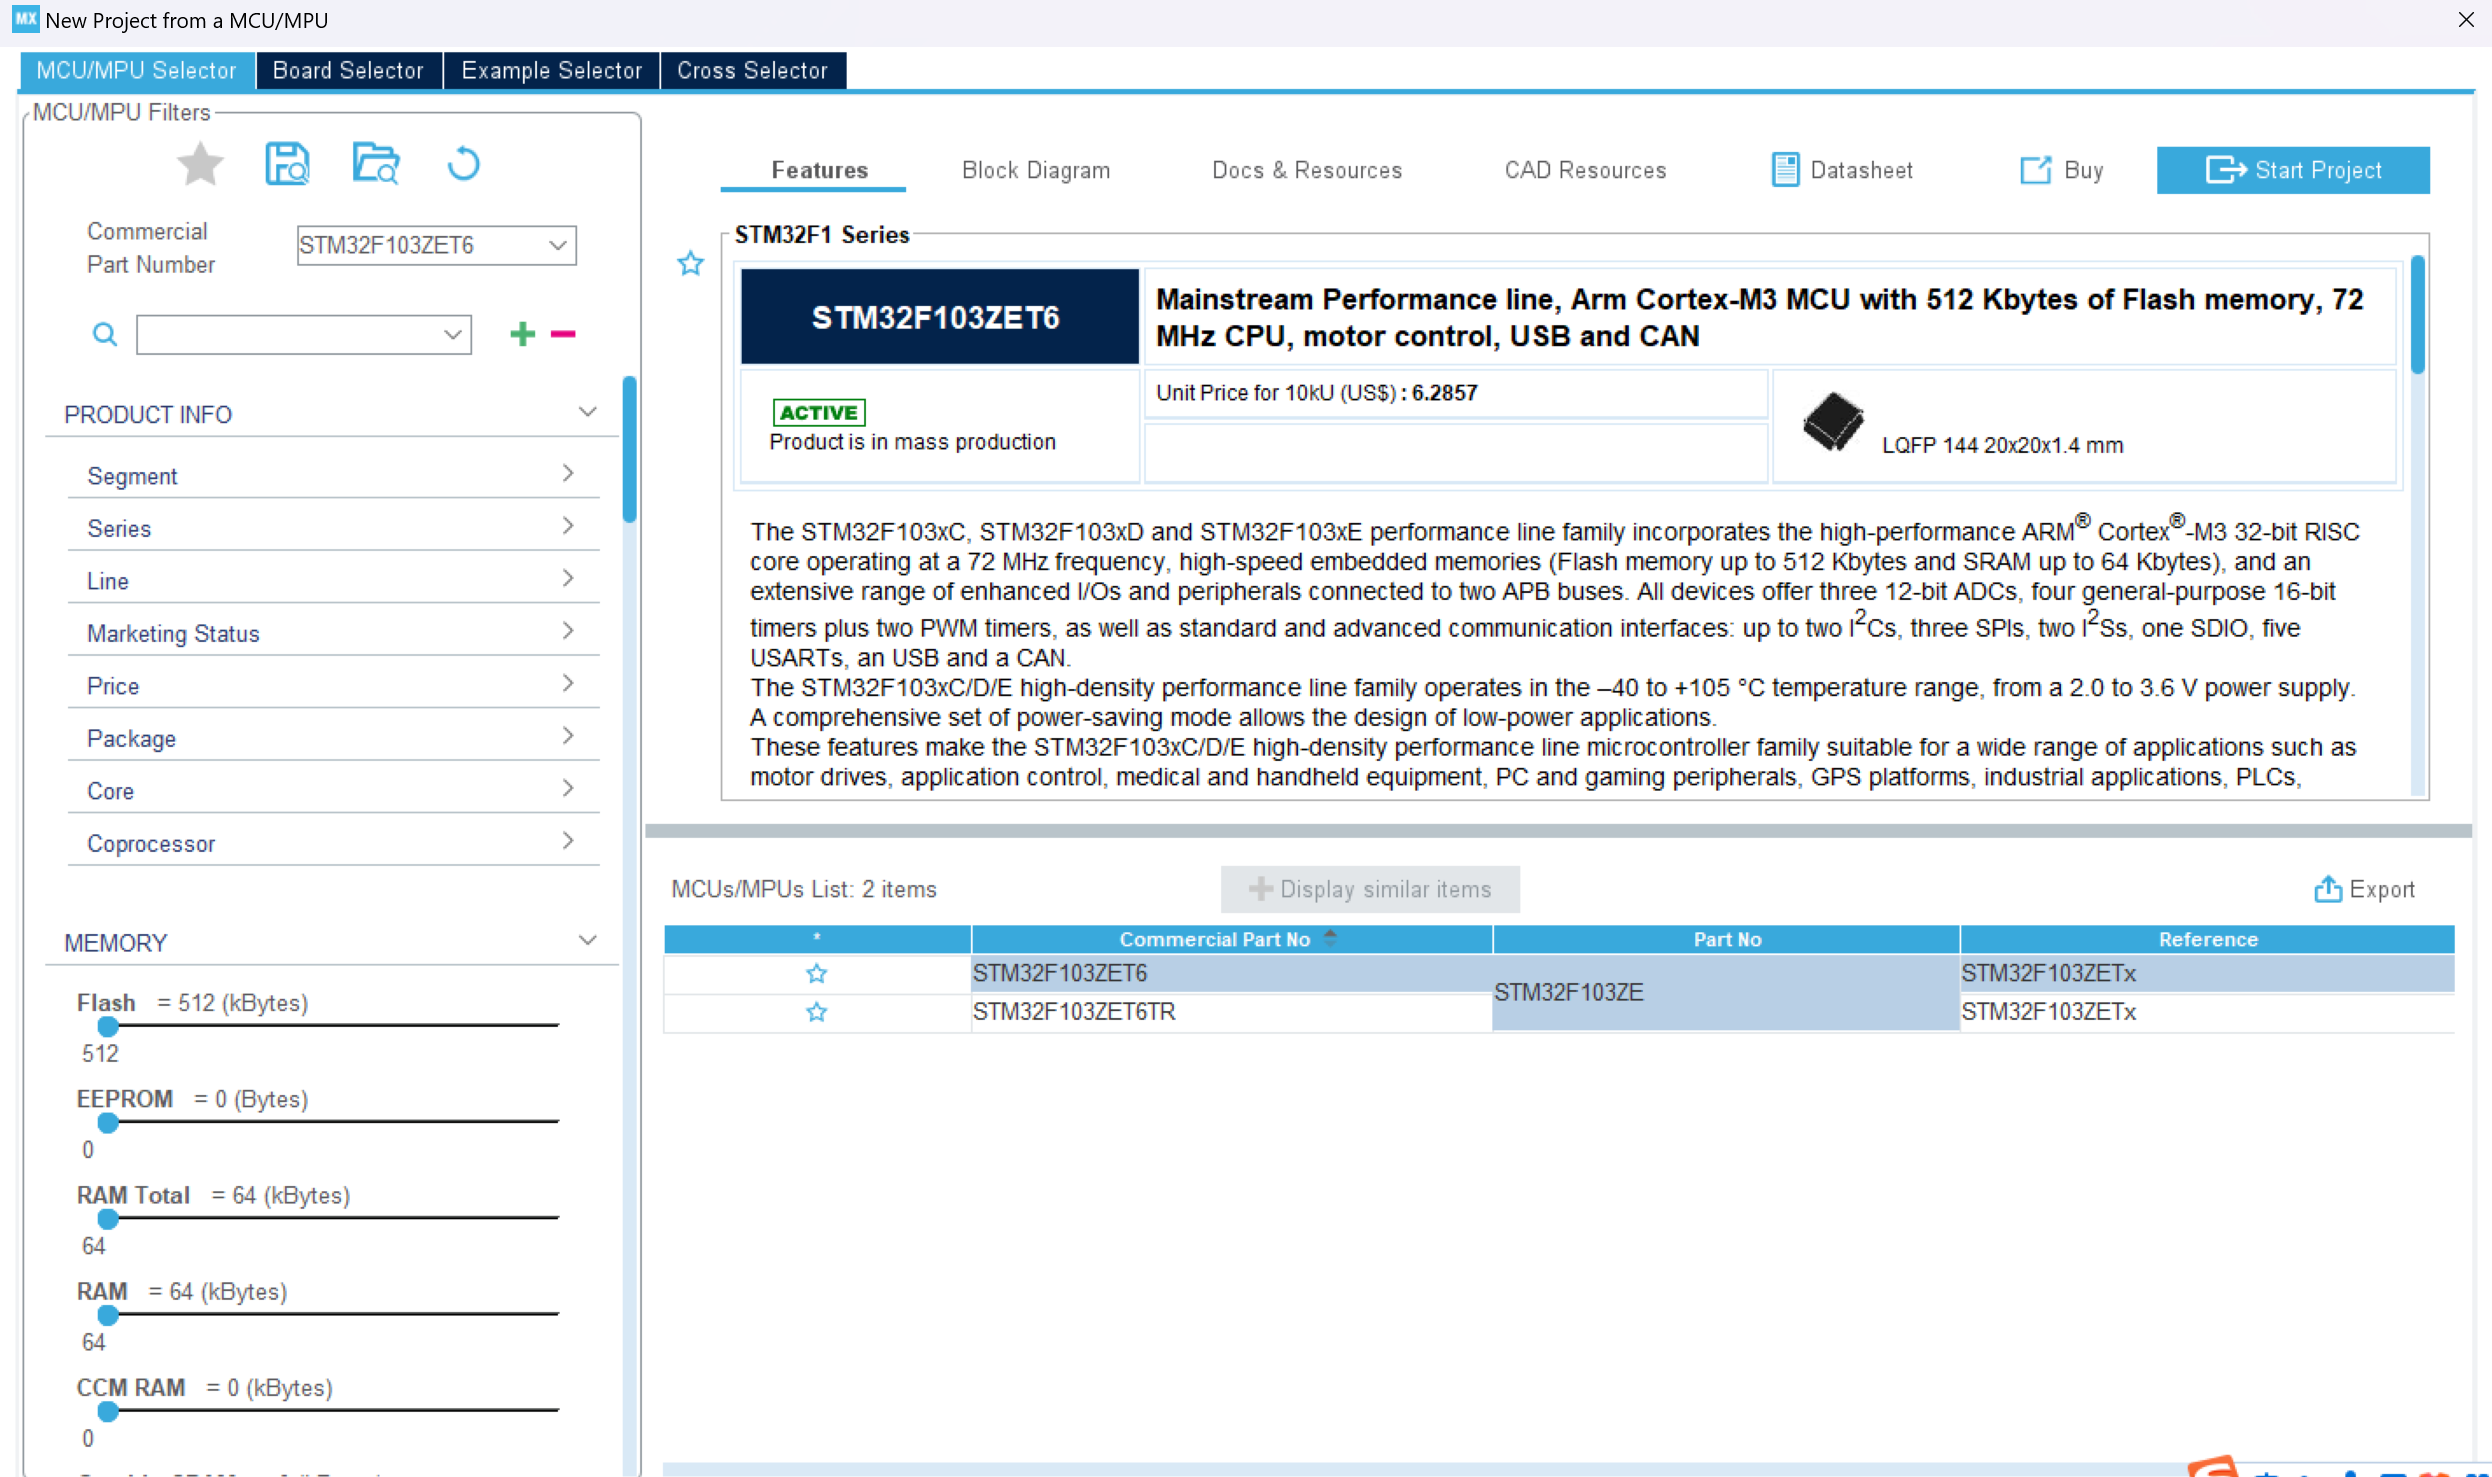Click the pink minus remove search icon

(x=563, y=334)
